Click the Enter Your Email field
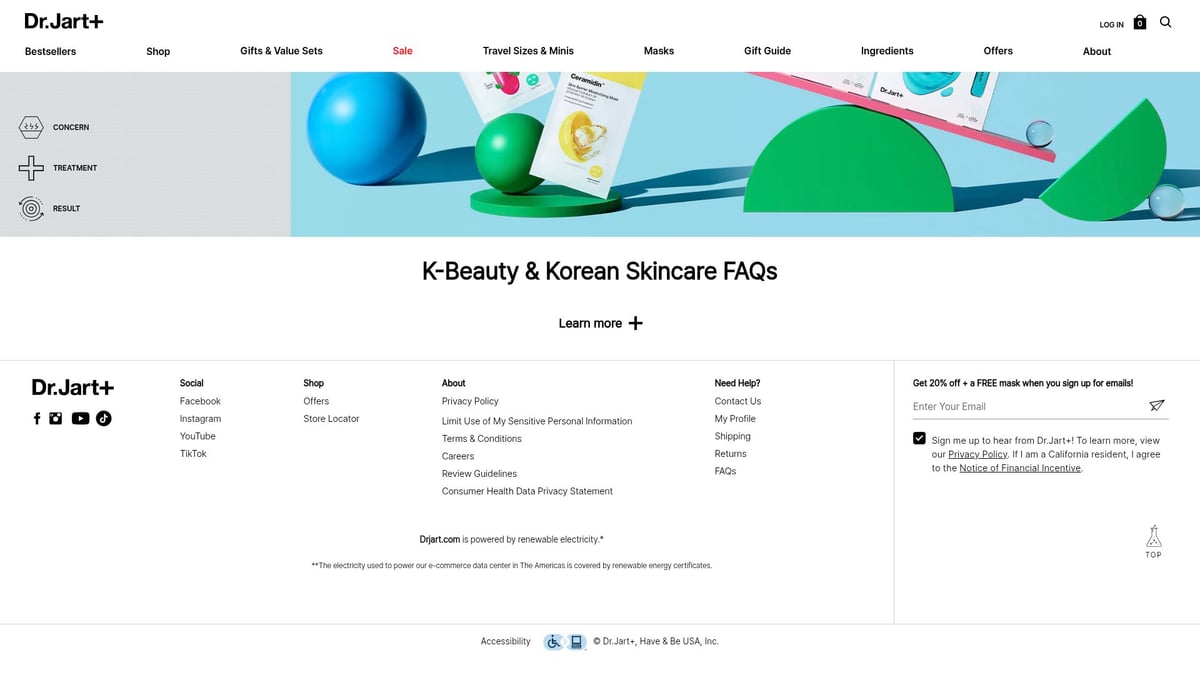The image size is (1200, 675). pyautogui.click(x=1000, y=406)
